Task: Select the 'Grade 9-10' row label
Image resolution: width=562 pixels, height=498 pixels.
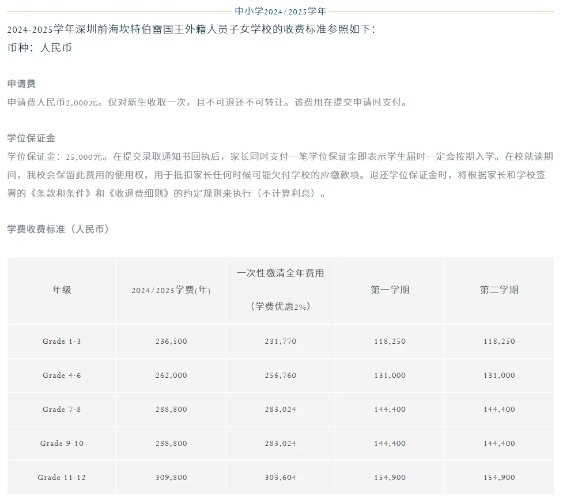Action: 62,443
